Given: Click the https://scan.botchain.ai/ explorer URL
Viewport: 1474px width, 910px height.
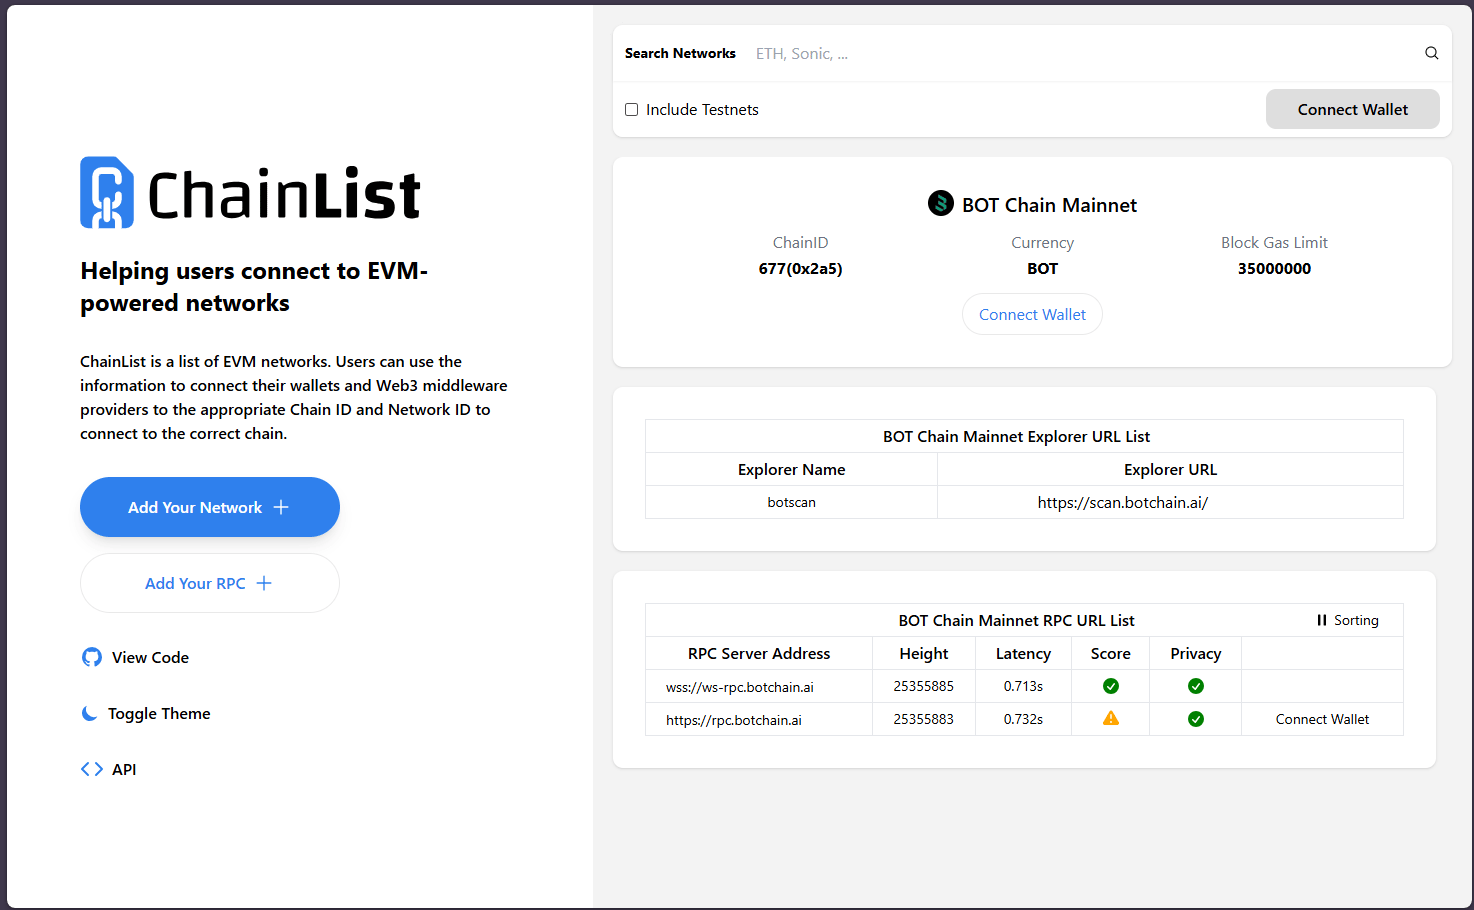Looking at the screenshot, I should pos(1122,502).
